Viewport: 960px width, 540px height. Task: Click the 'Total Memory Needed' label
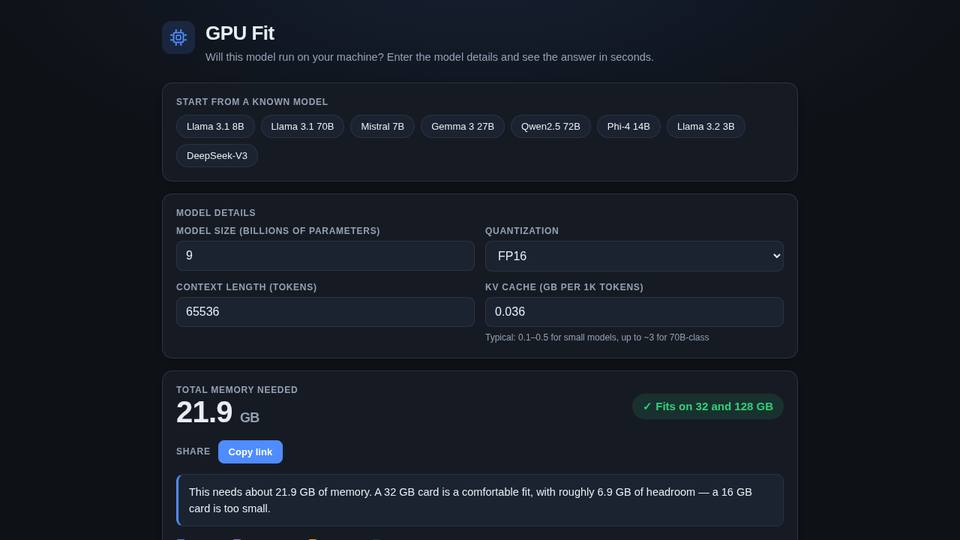tap(237, 389)
